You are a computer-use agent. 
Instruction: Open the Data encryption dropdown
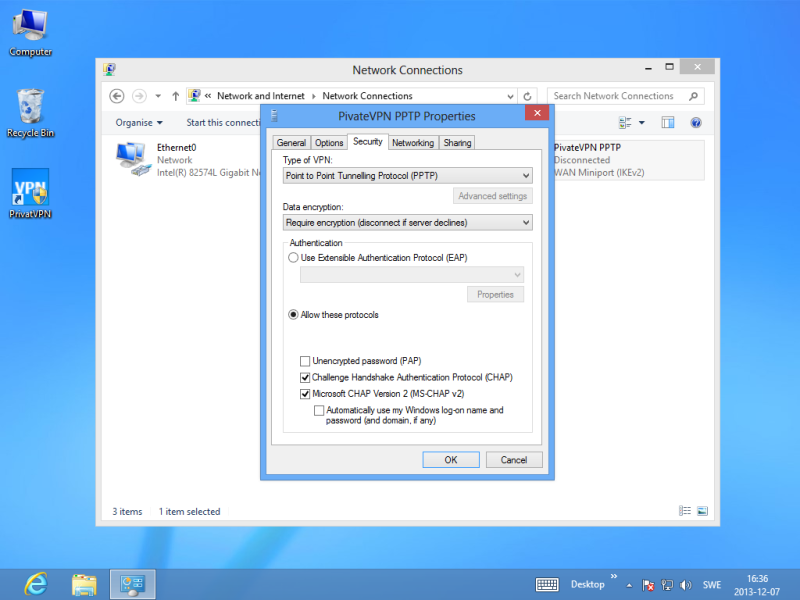(x=407, y=223)
